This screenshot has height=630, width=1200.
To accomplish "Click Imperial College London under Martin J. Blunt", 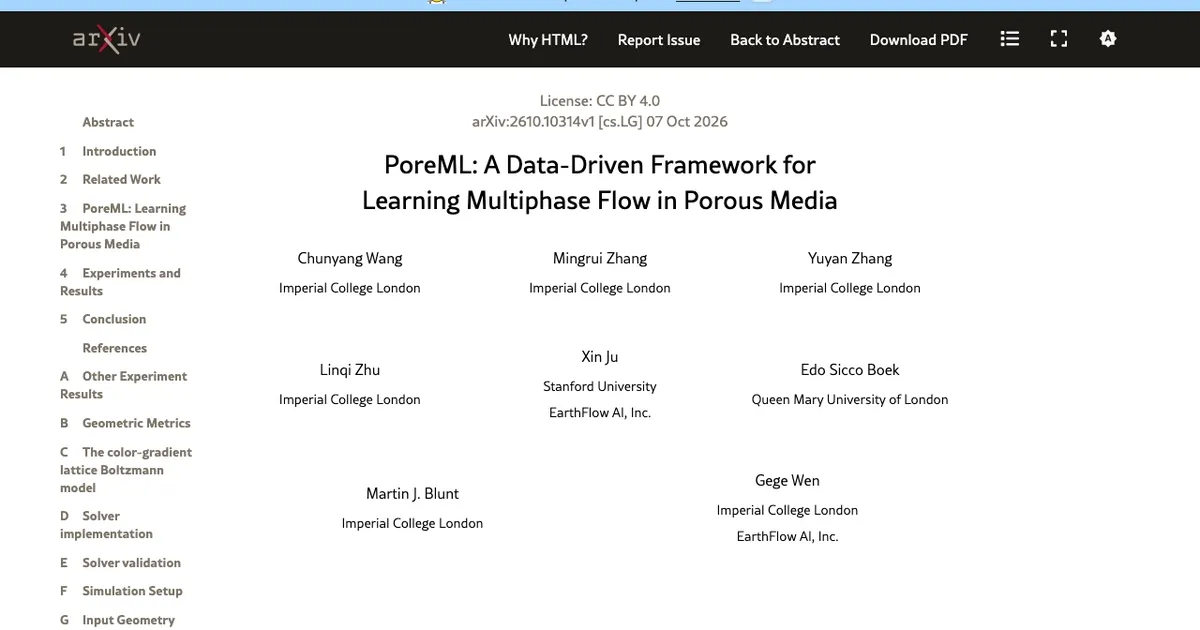I will [412, 523].
